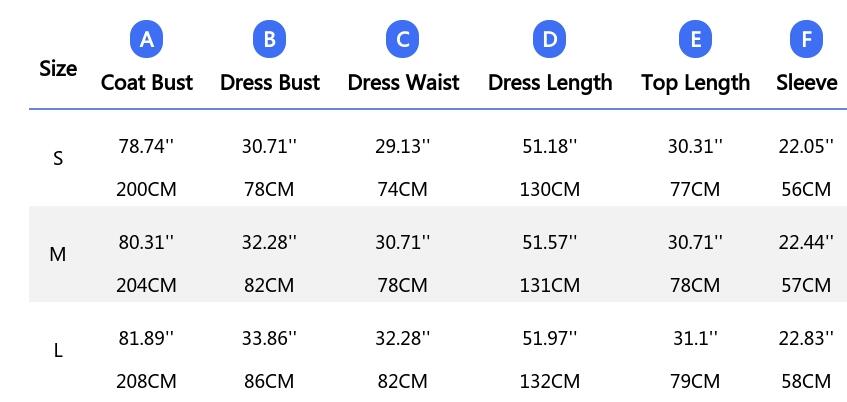Click the Dress Waist header label
The width and height of the screenshot is (847, 402).
403,83
